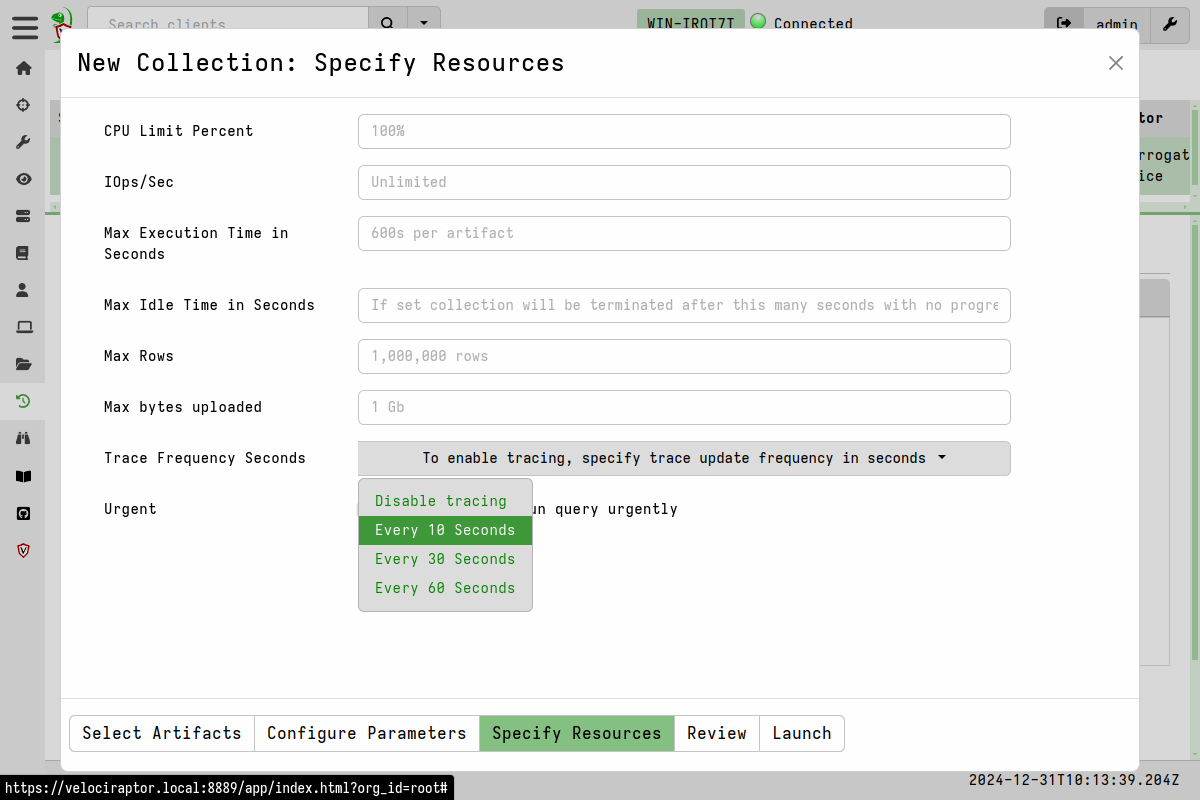Open Hunt Manager crosshairs icon
The height and width of the screenshot is (800, 1200).
click(23, 105)
